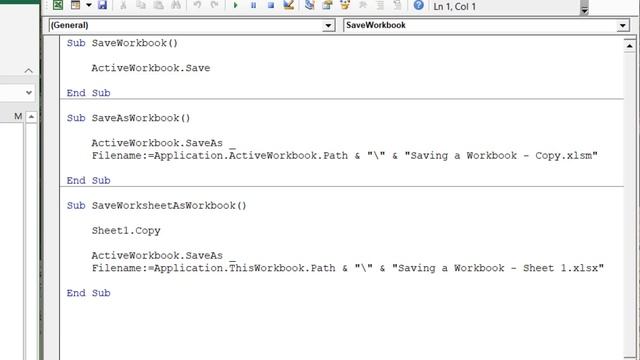640x360 pixels.
Task: Open VBA Help with the question mark icon
Action: click(418, 5)
